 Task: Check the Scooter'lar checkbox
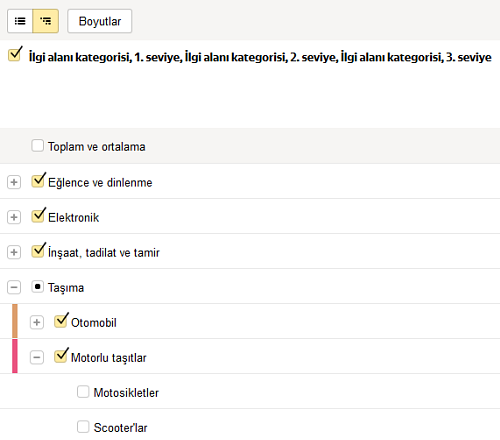tap(83, 426)
